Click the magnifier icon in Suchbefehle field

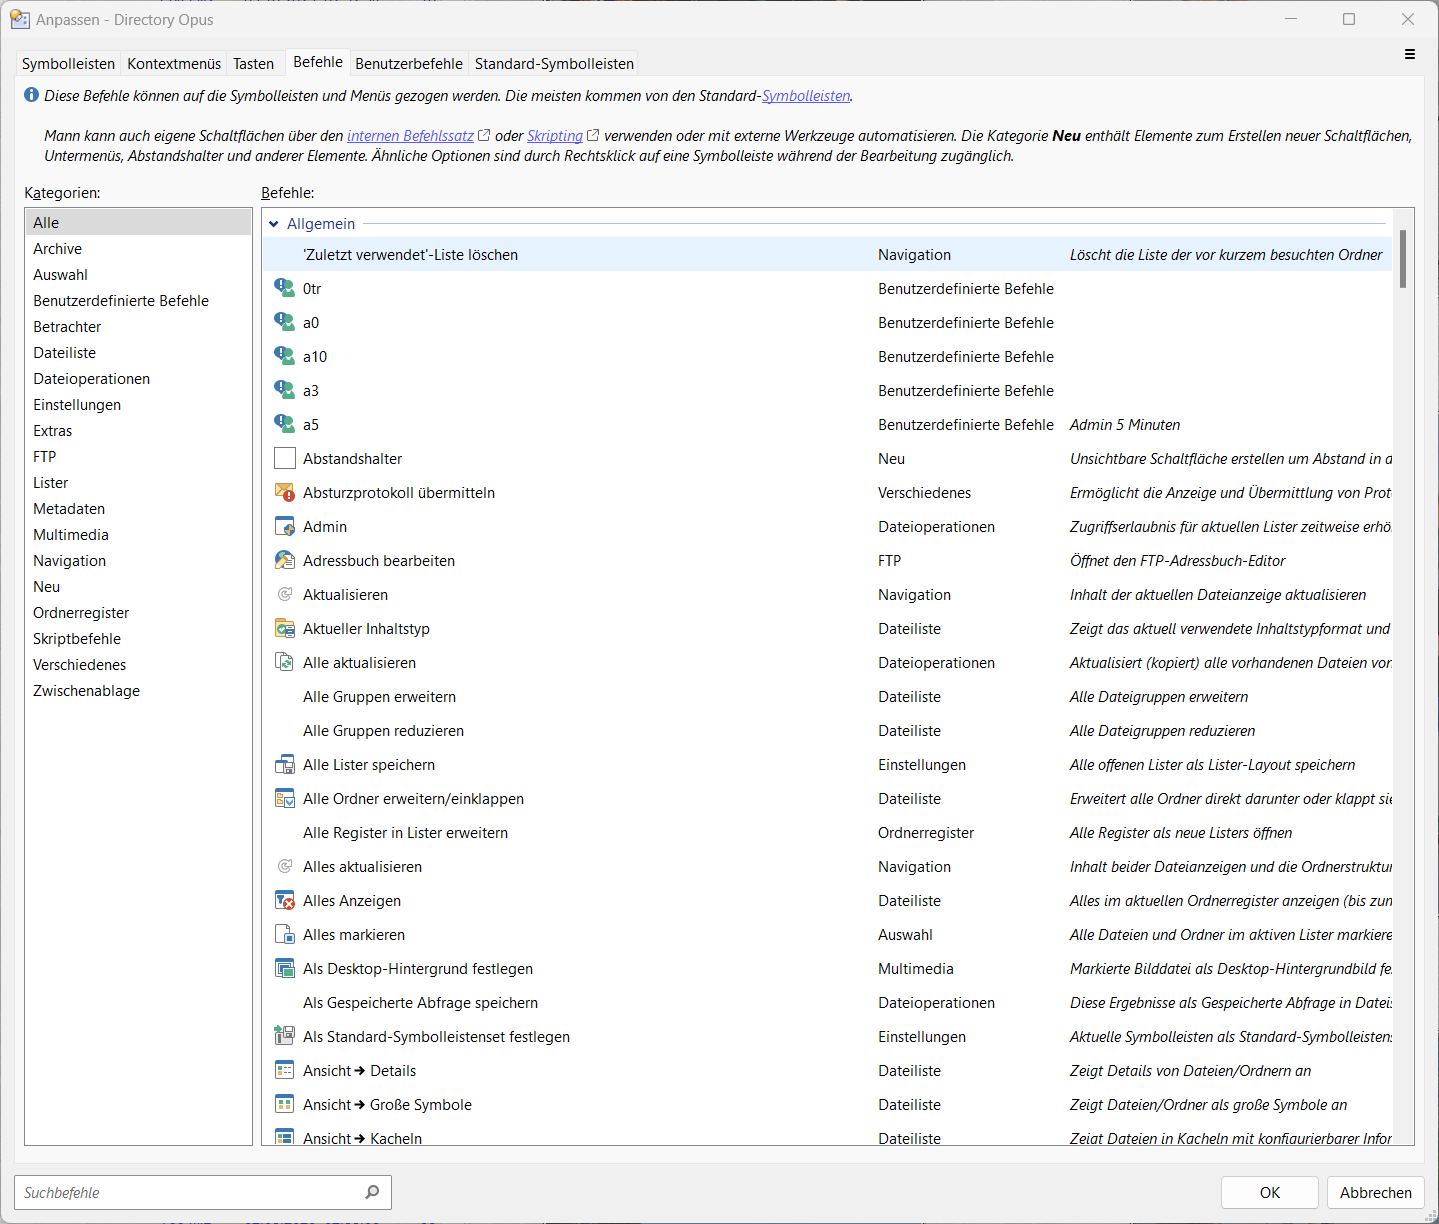372,1192
